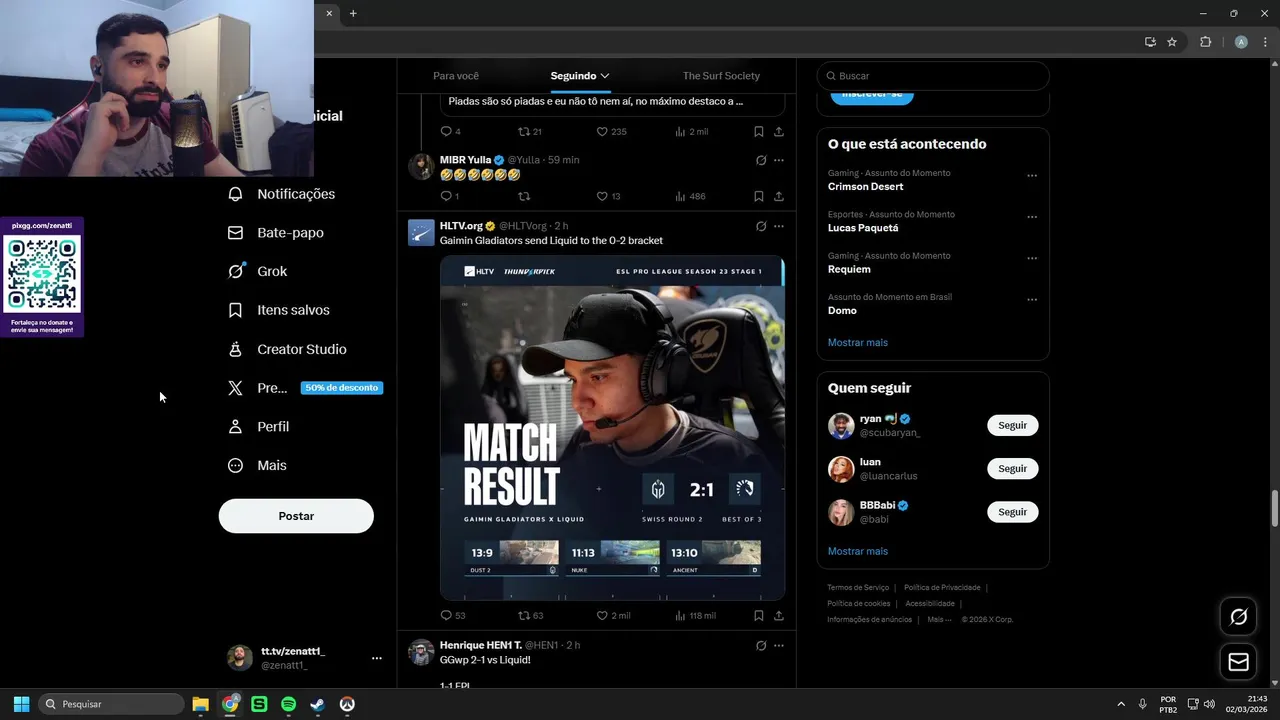Open Grok from the sidebar

(x=257, y=271)
